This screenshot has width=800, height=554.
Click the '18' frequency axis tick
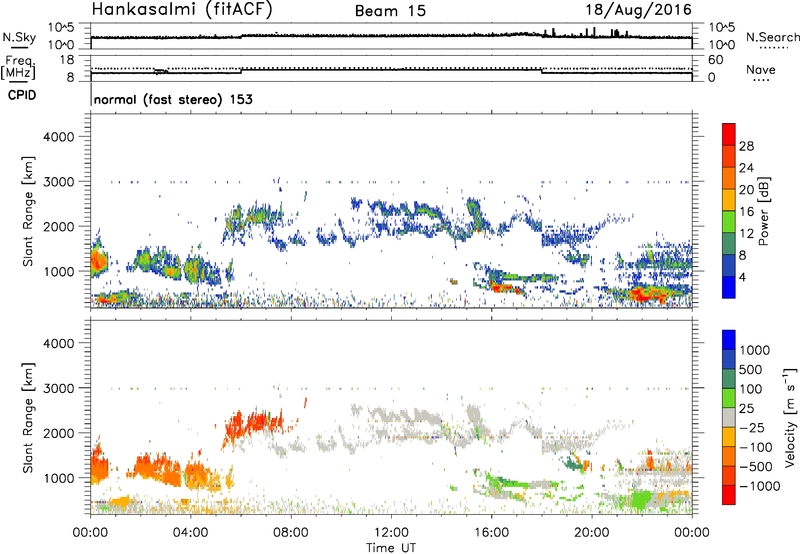[67, 60]
